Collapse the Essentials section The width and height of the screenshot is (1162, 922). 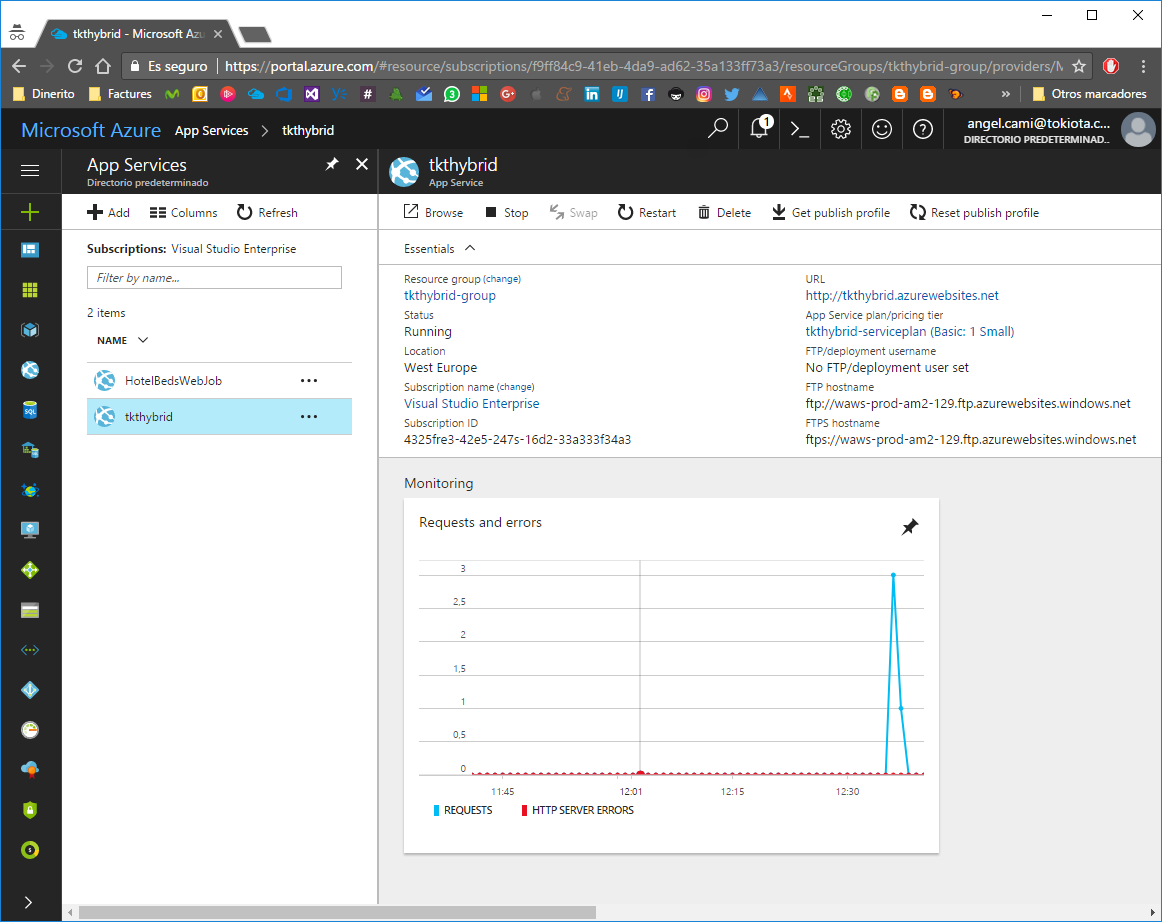coord(470,248)
